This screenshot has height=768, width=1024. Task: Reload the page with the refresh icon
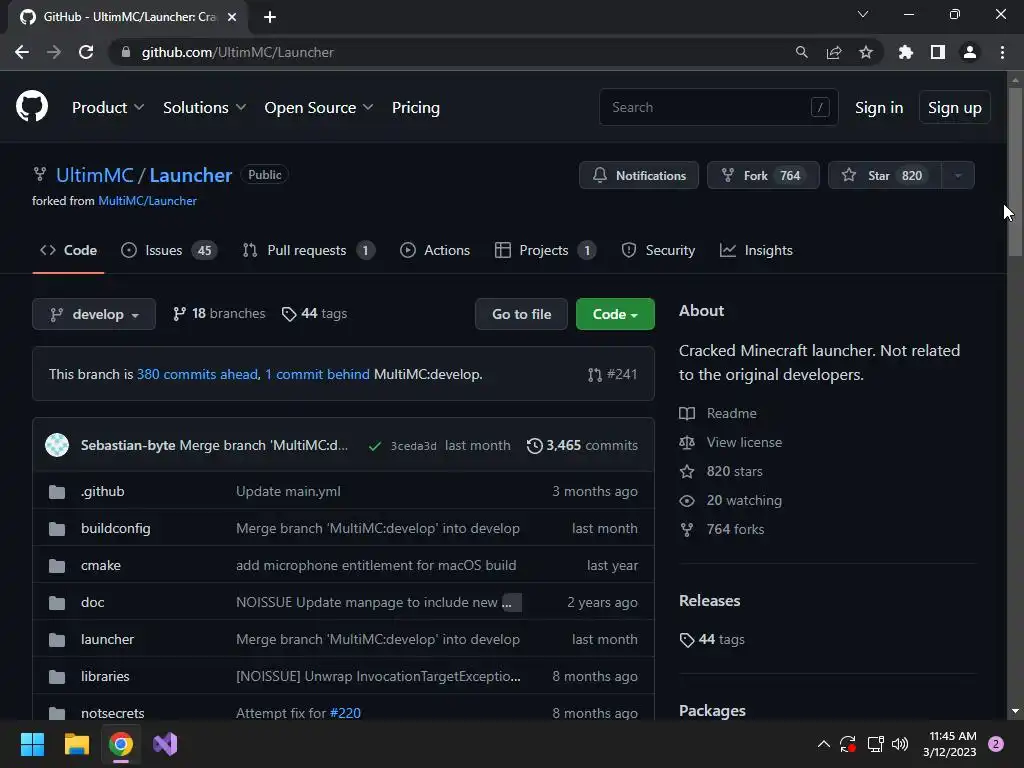click(86, 52)
